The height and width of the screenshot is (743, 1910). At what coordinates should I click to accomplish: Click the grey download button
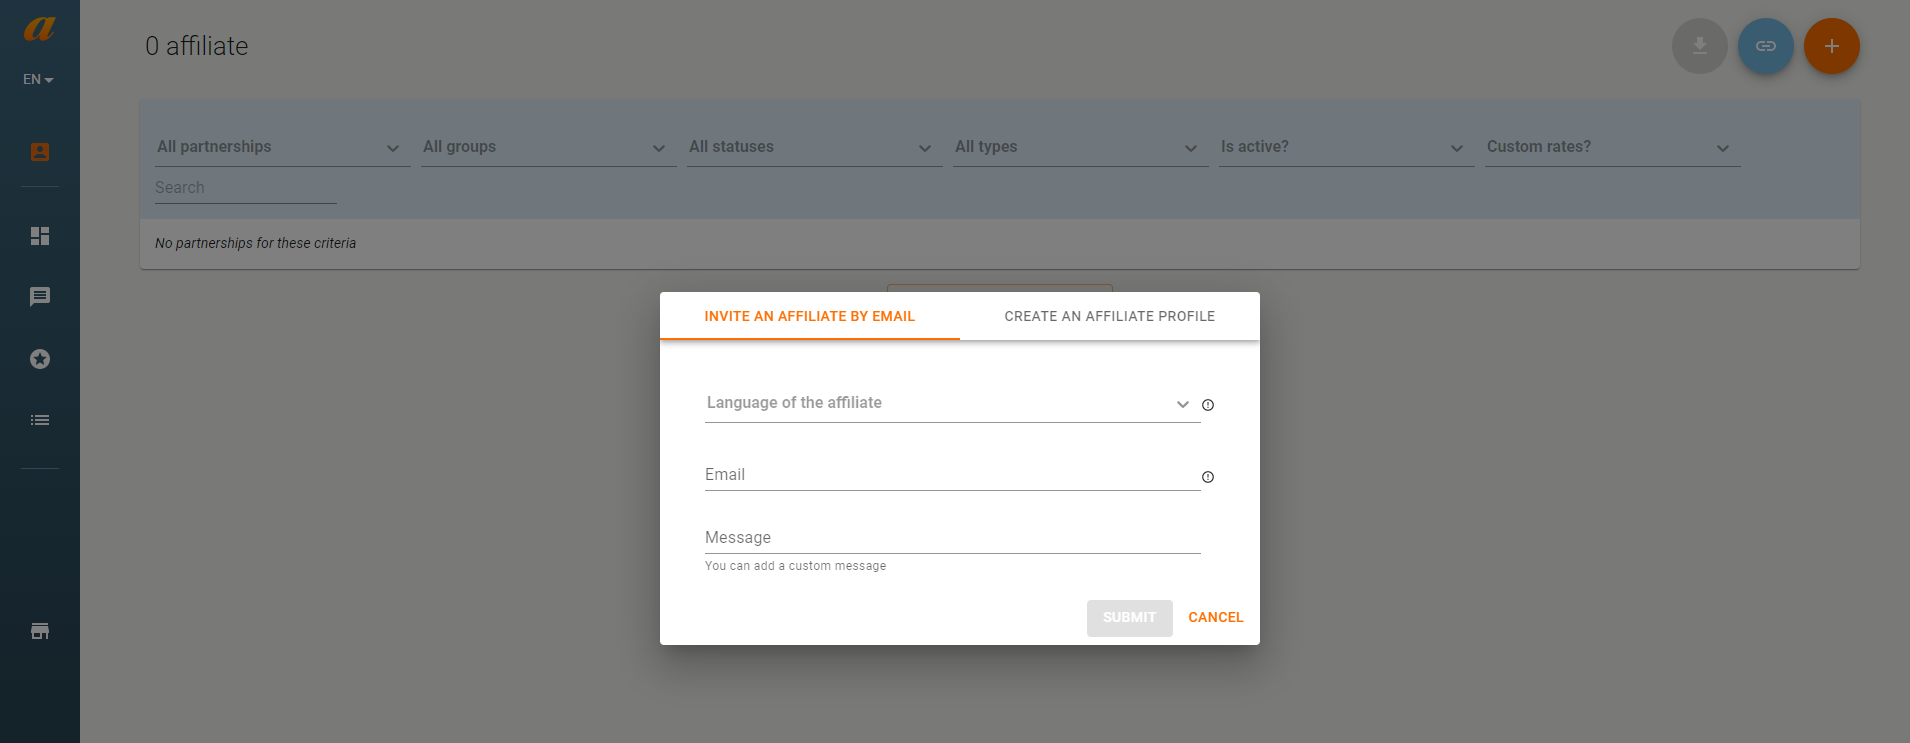[1700, 46]
